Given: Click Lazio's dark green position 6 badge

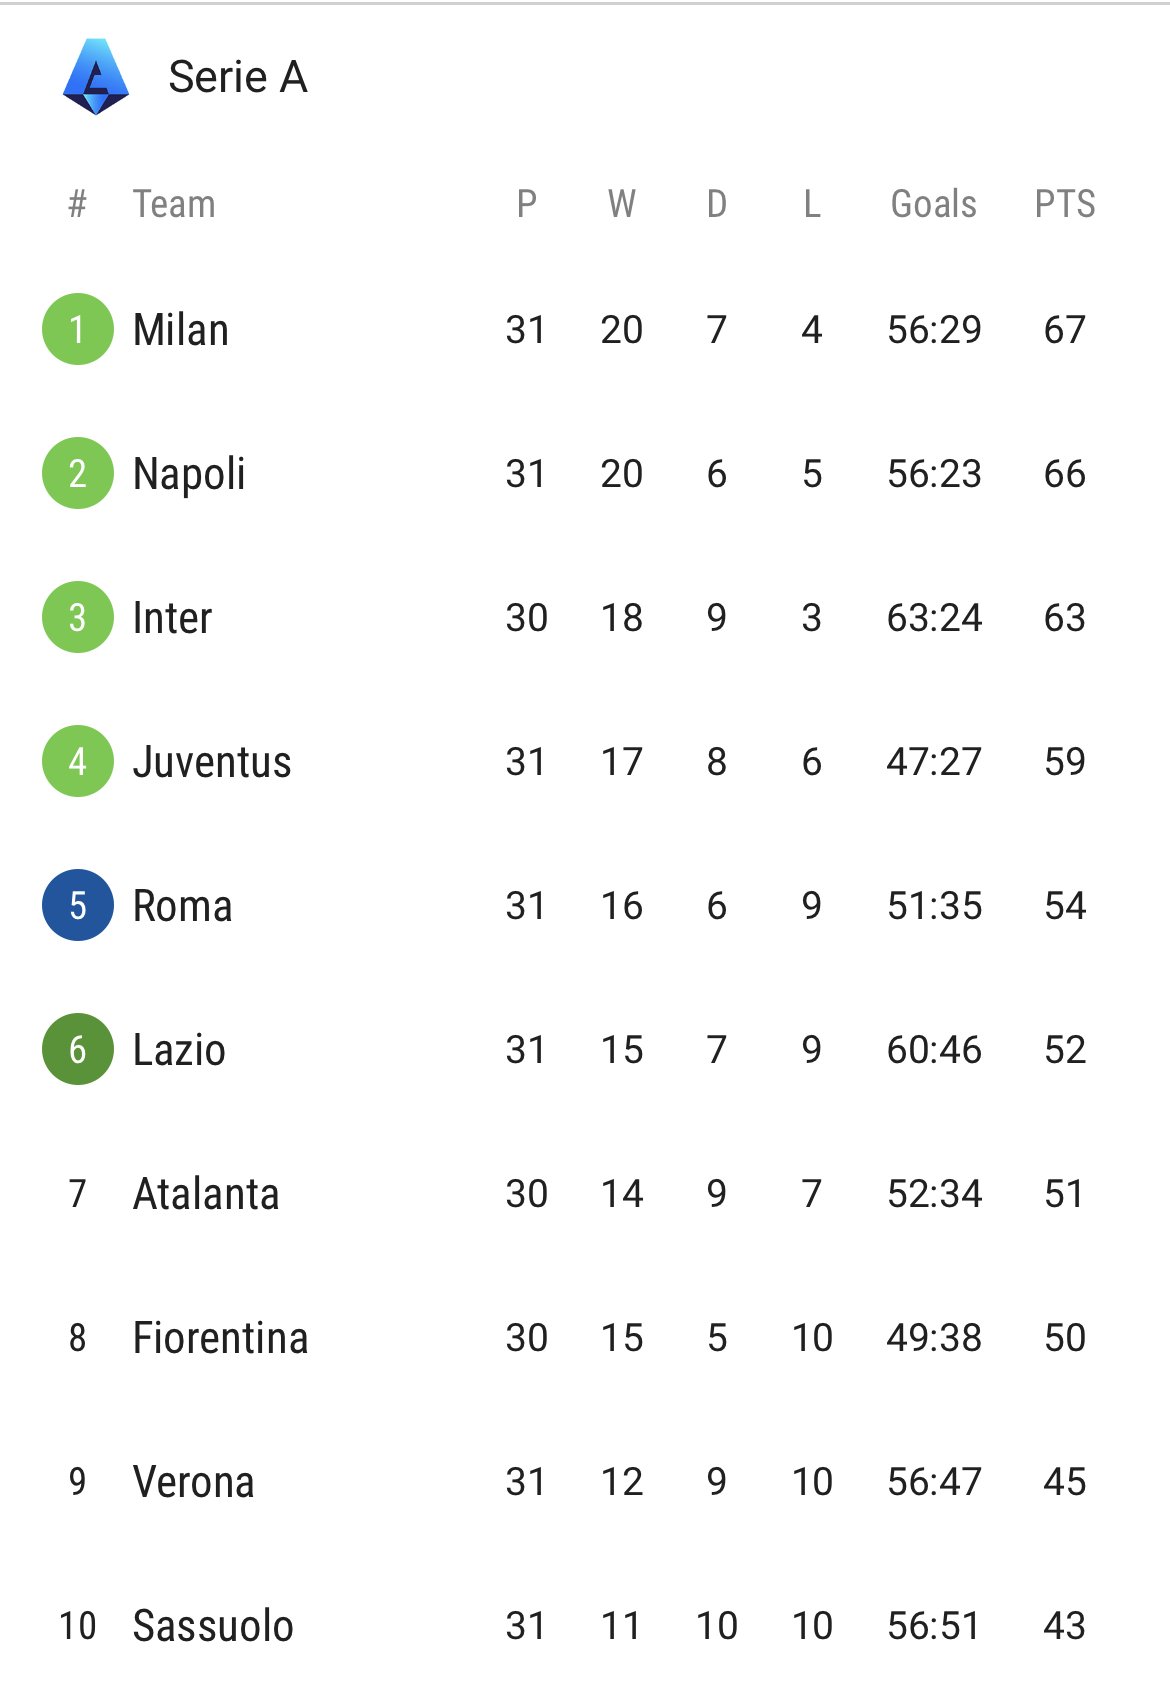Looking at the screenshot, I should pyautogui.click(x=78, y=1049).
